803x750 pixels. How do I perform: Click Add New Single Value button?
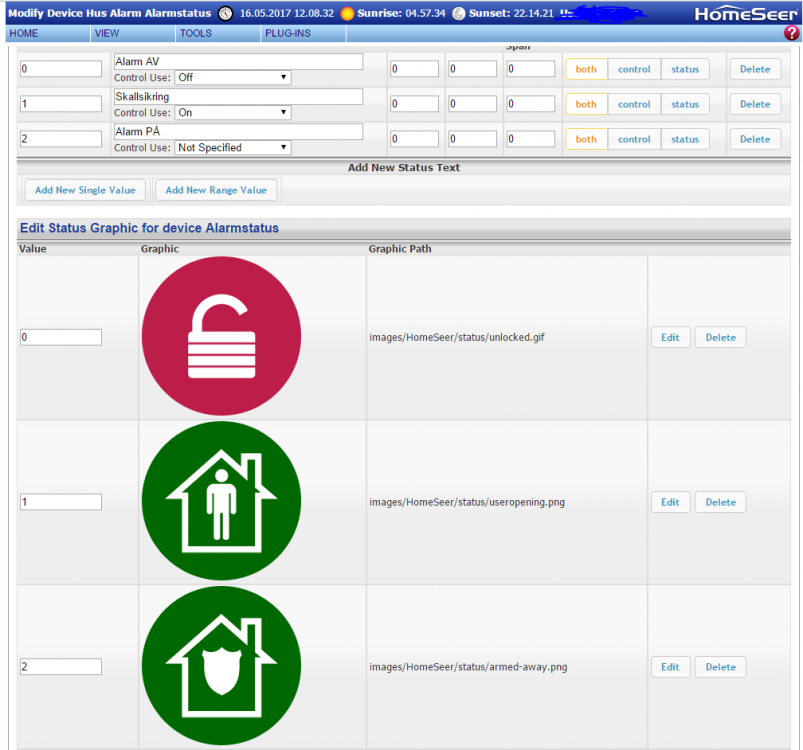85,190
